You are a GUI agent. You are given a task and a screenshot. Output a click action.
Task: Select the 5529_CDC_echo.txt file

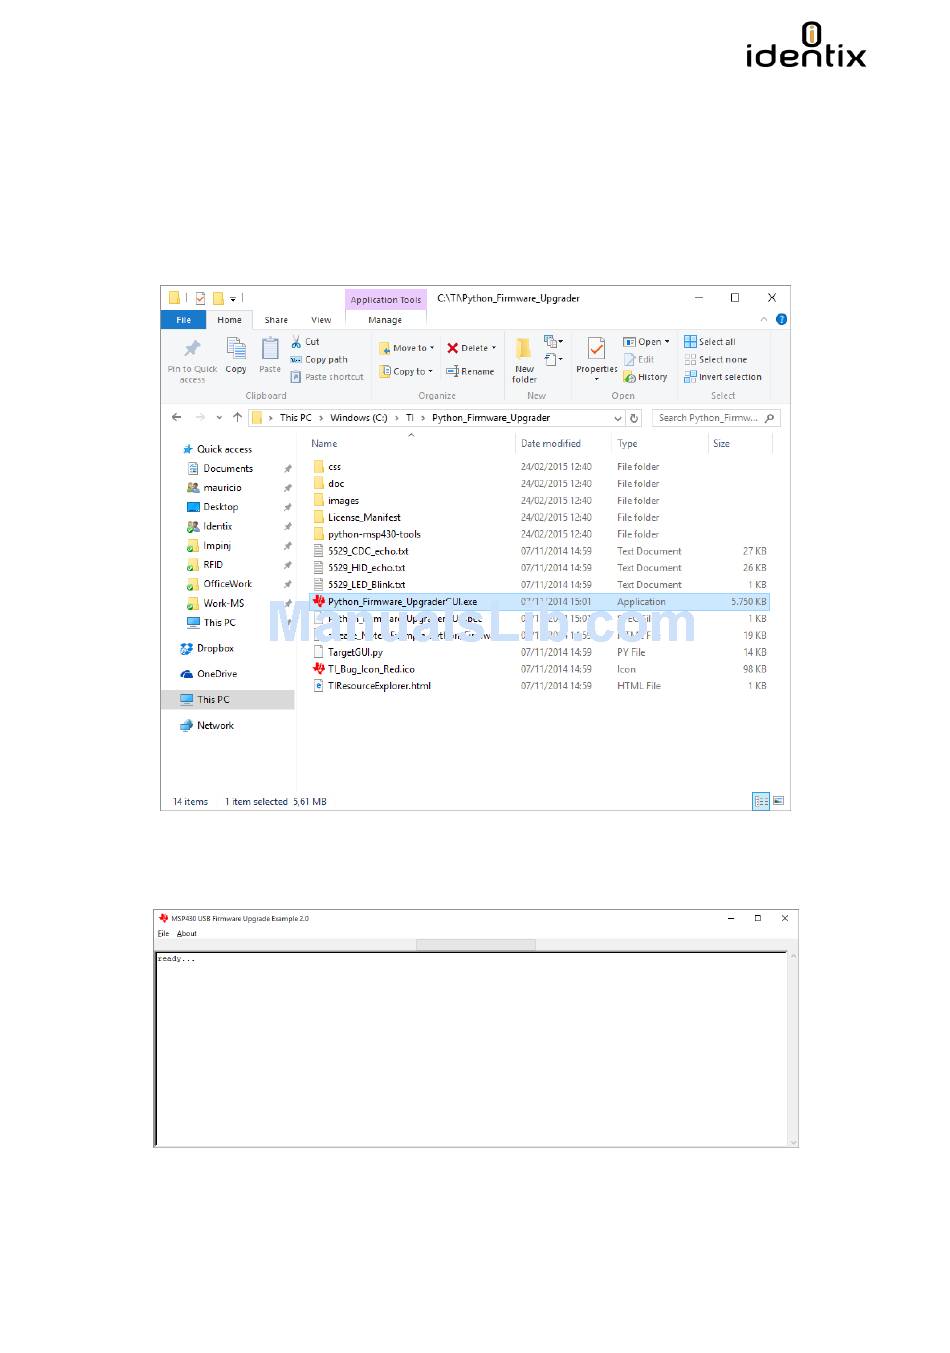tap(360, 552)
